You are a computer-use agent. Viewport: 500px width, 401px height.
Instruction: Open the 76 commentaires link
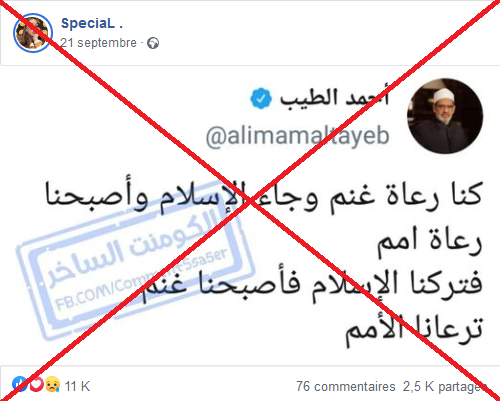click(x=346, y=386)
